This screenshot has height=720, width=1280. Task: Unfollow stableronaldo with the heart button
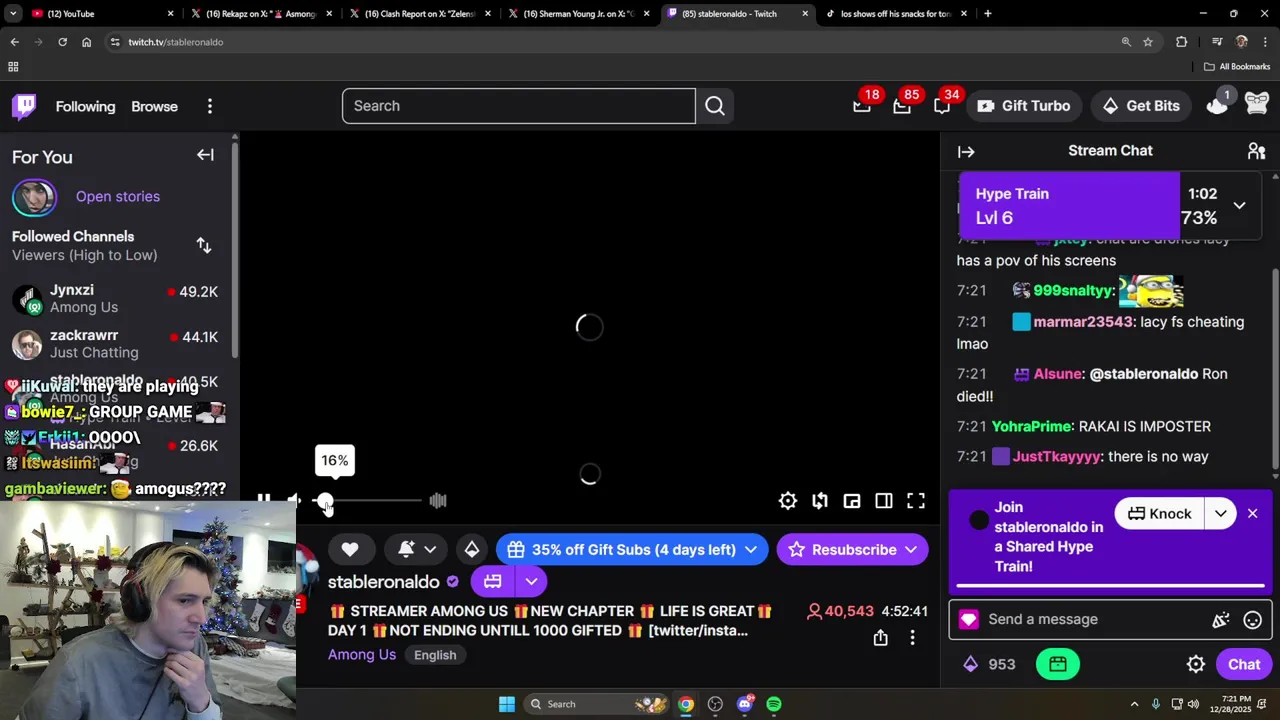coord(350,550)
